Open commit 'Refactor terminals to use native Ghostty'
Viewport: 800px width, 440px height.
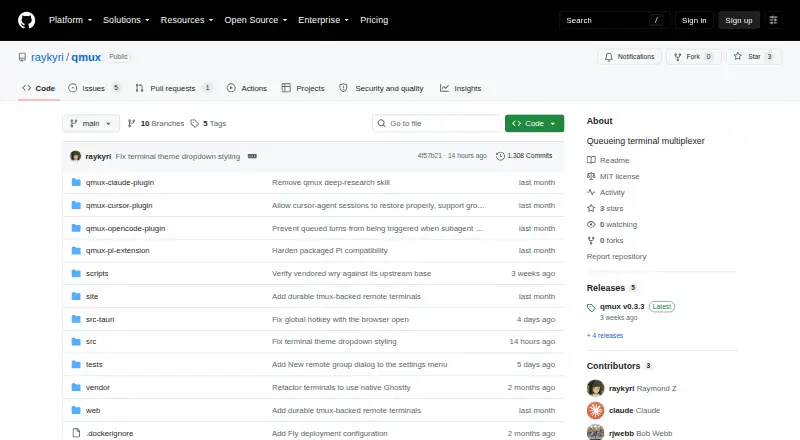[341, 387]
